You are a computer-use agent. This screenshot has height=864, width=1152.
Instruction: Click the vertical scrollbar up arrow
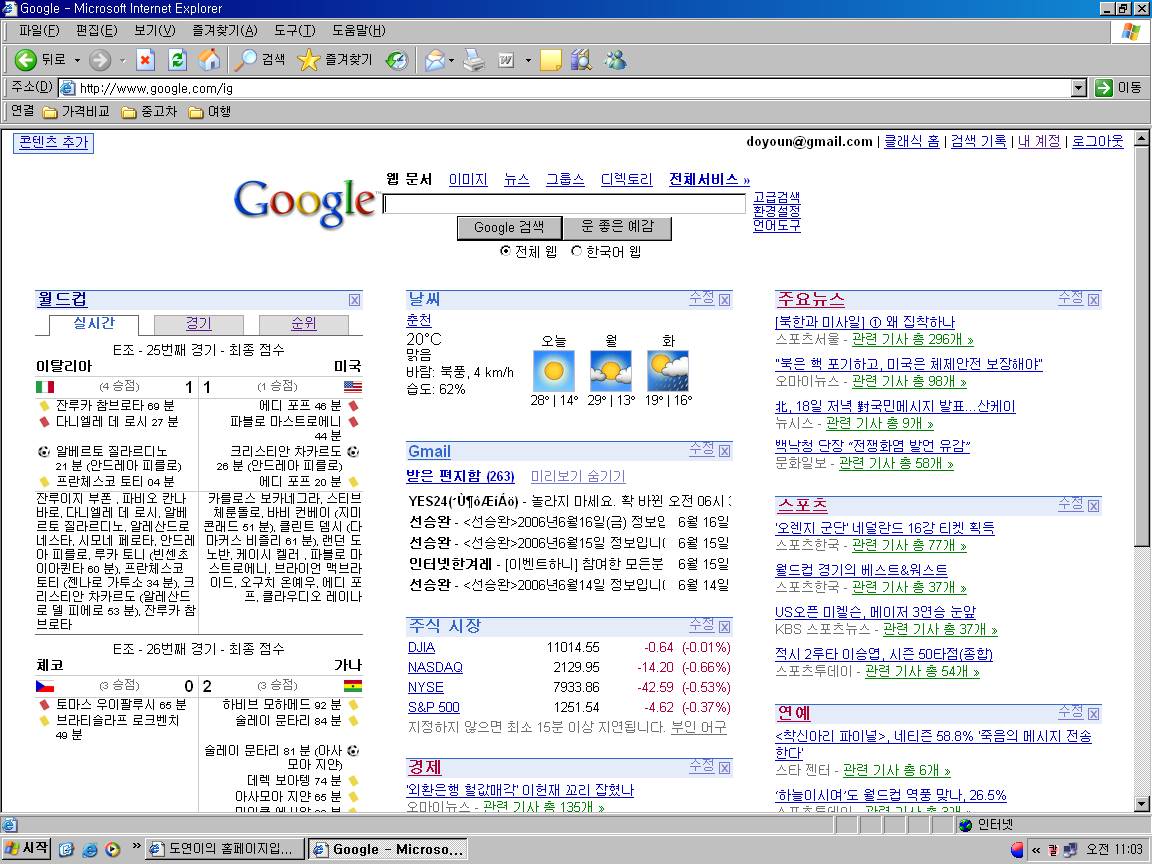1141,138
